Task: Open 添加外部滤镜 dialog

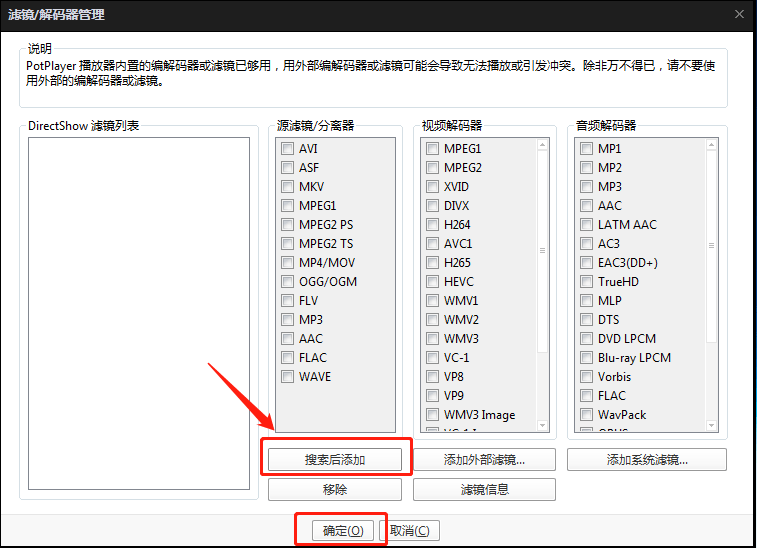Action: coord(484,460)
